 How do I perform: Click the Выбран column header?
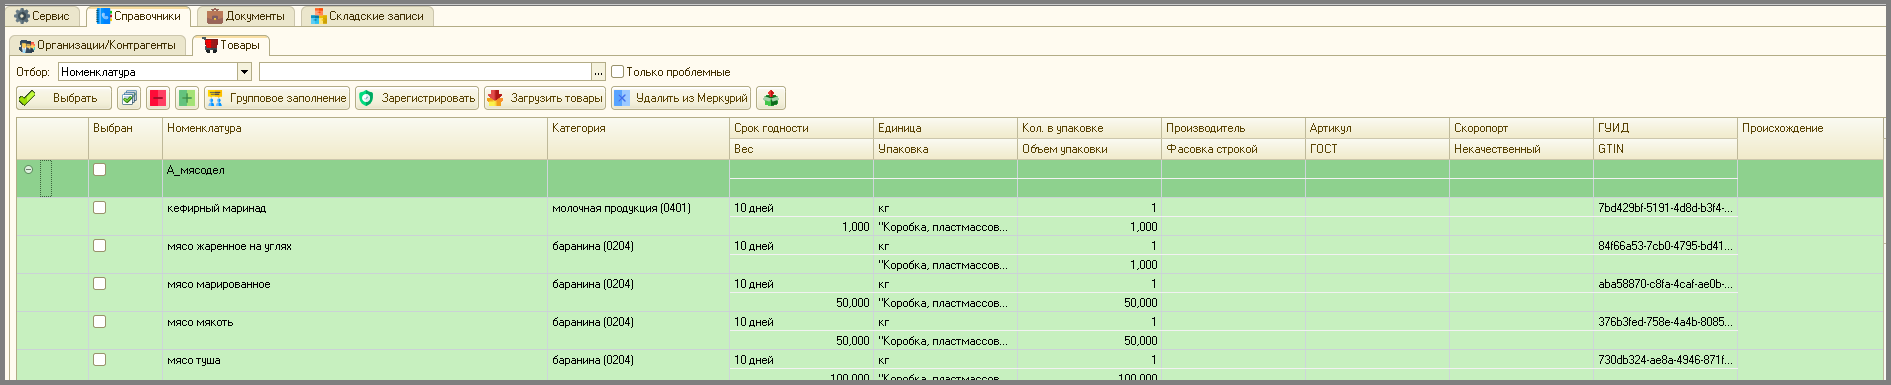pyautogui.click(x=126, y=138)
